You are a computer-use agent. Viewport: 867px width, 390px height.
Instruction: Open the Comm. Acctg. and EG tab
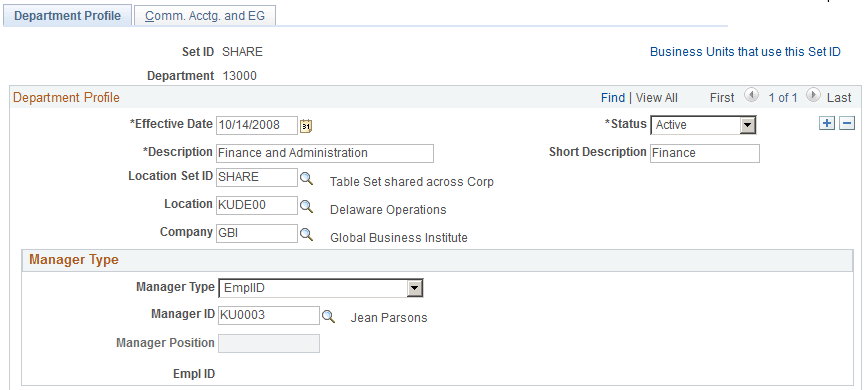[x=205, y=15]
